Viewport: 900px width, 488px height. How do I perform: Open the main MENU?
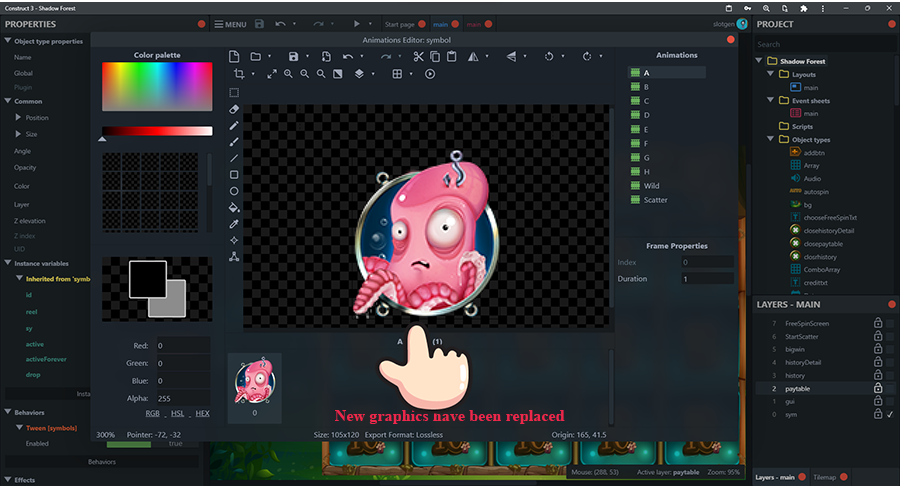[230, 24]
